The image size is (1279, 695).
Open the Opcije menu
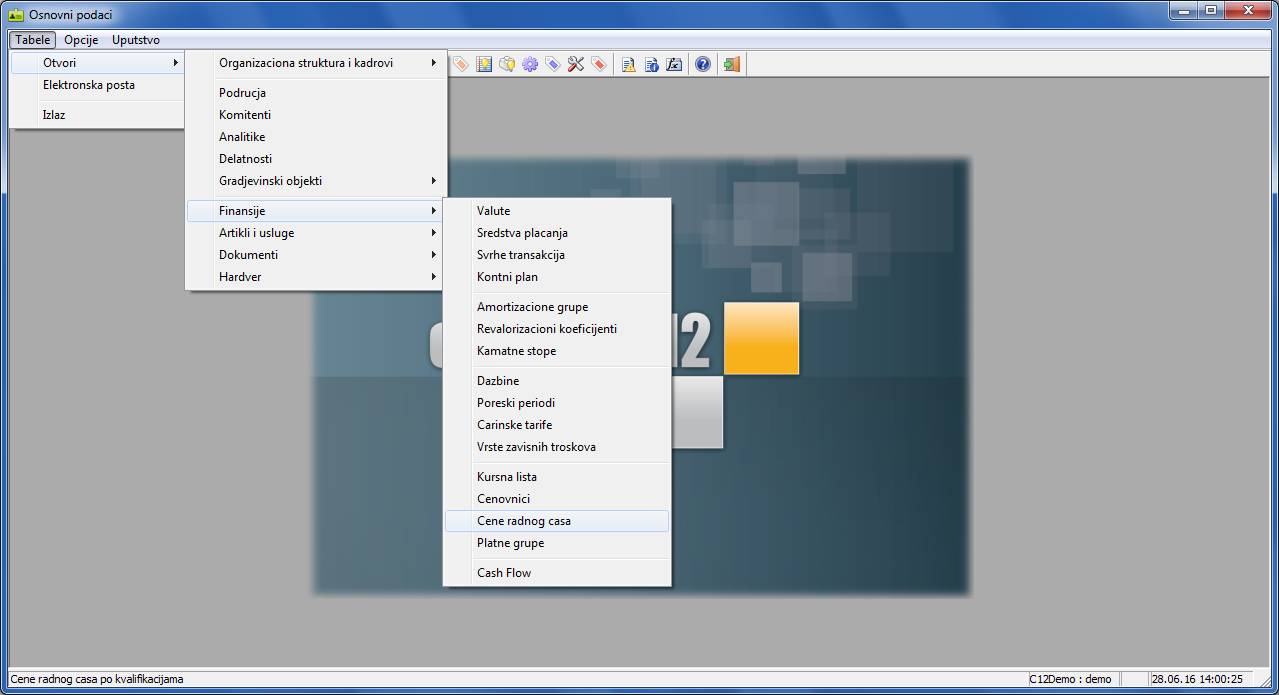tap(81, 40)
